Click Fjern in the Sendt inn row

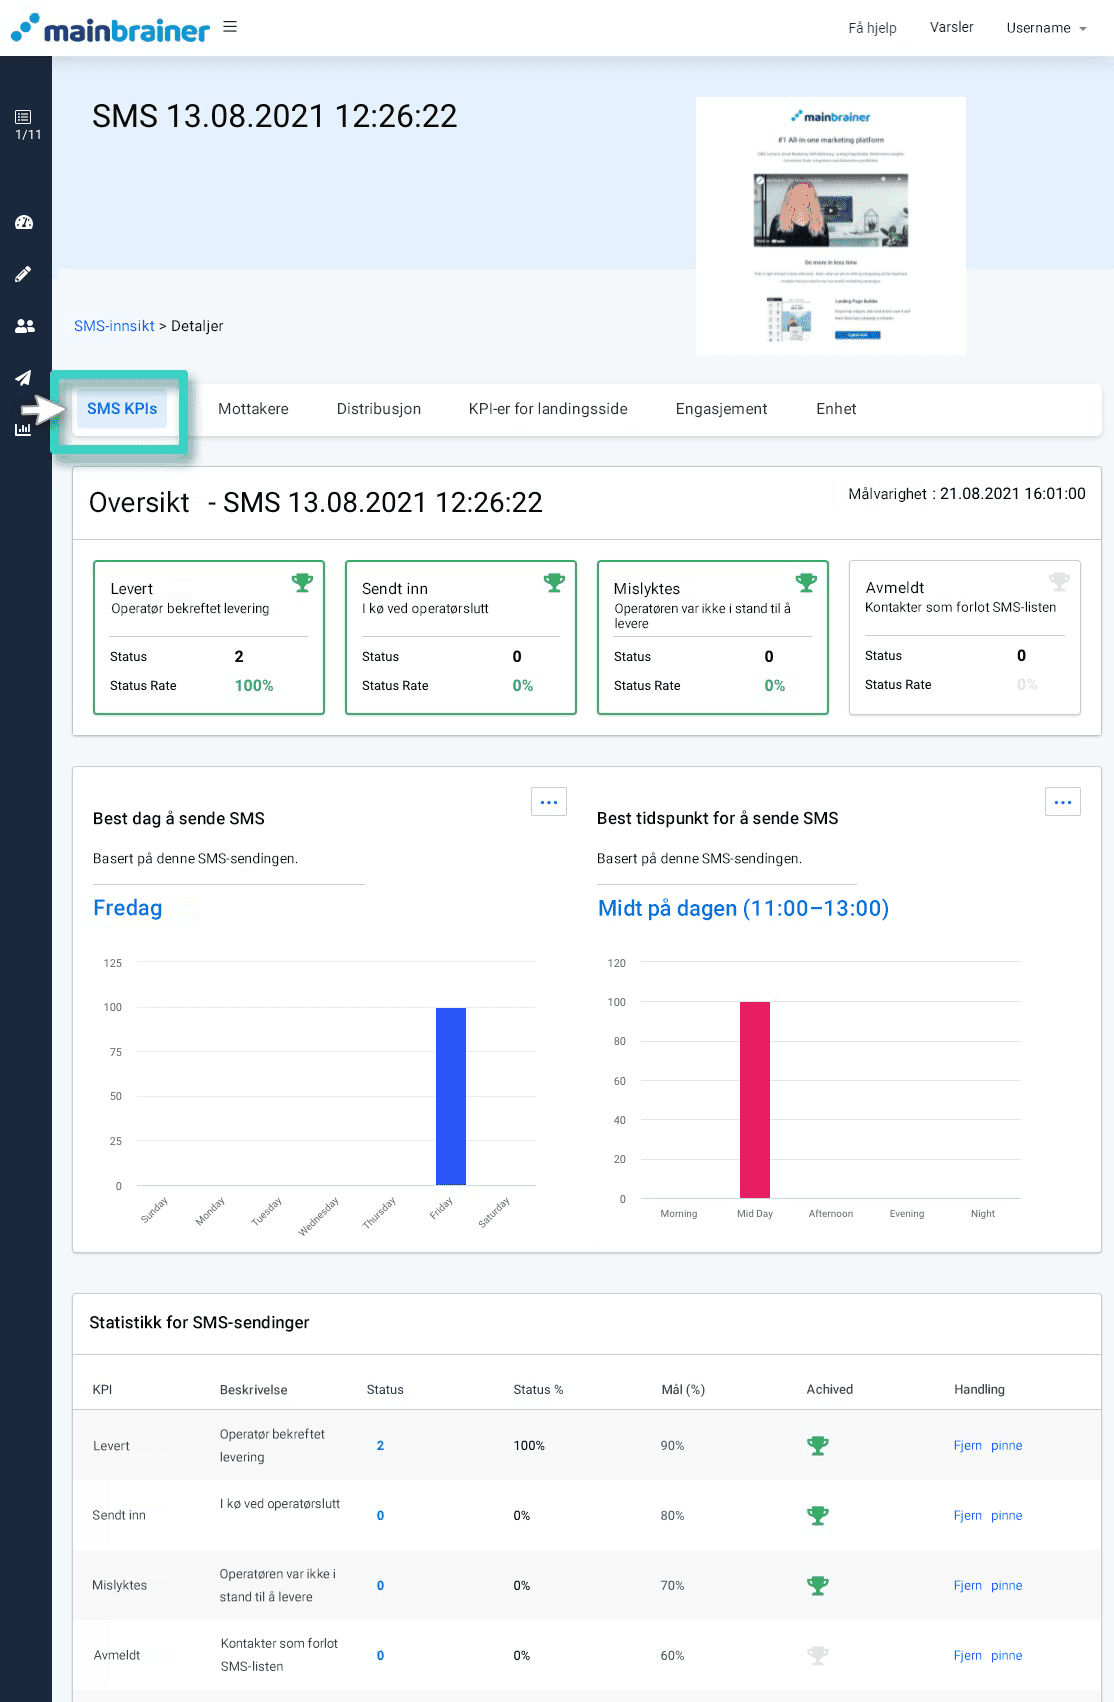pos(968,1515)
